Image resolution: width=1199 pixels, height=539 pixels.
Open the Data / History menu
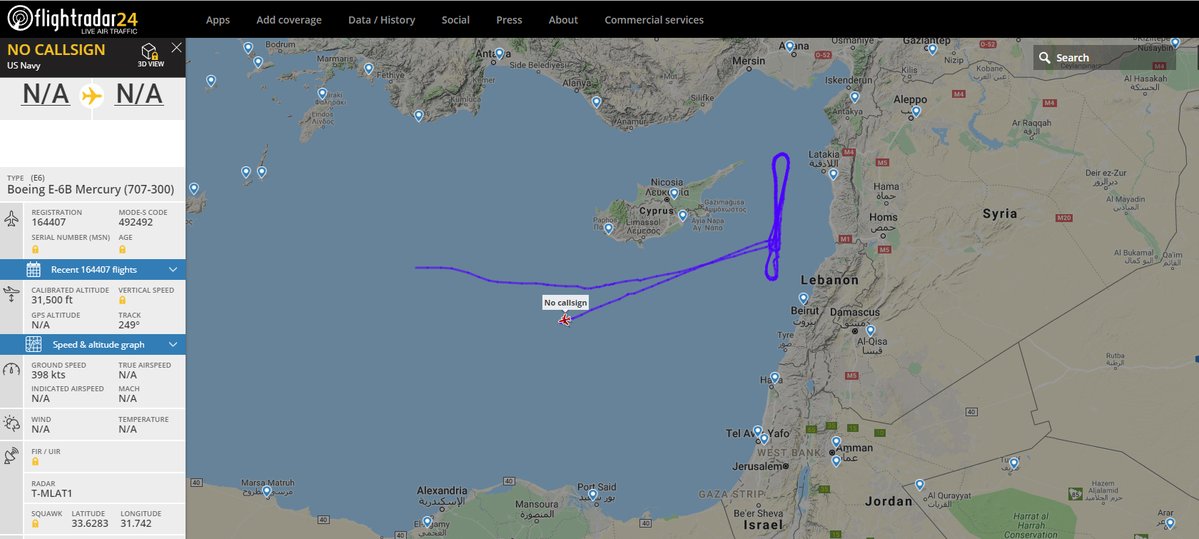click(382, 20)
